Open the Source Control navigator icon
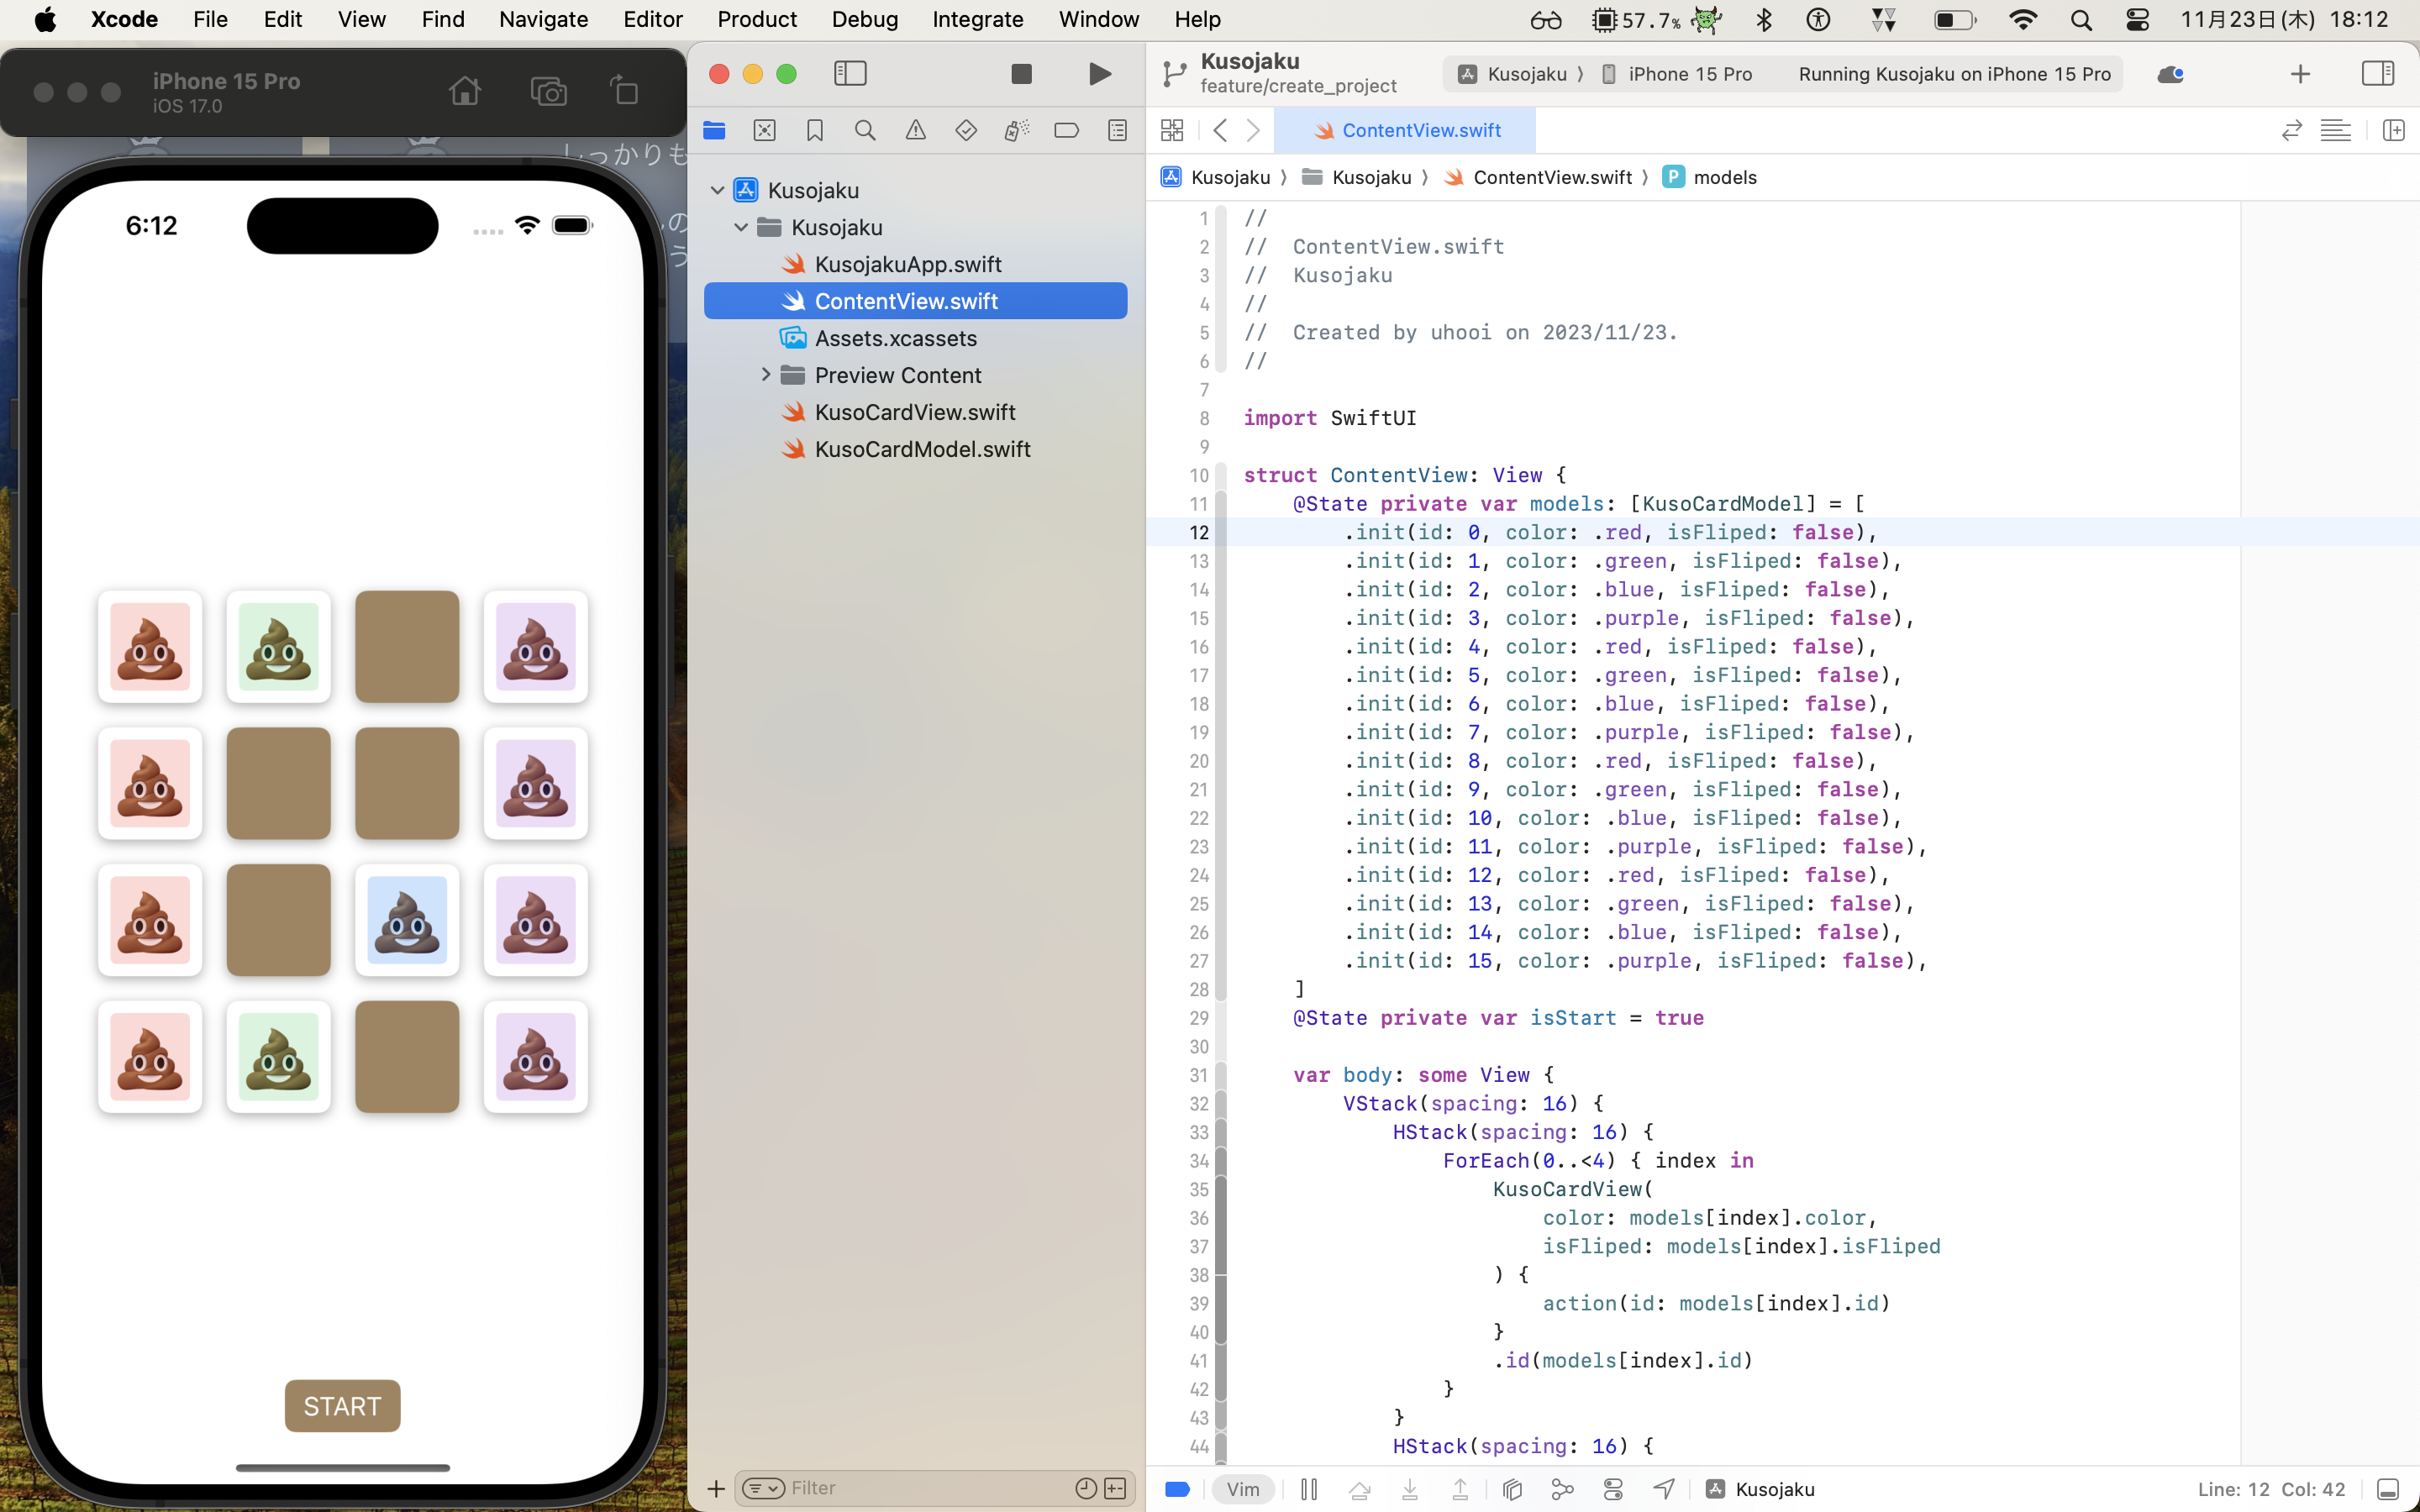The height and width of the screenshot is (1512, 2420). (x=764, y=131)
